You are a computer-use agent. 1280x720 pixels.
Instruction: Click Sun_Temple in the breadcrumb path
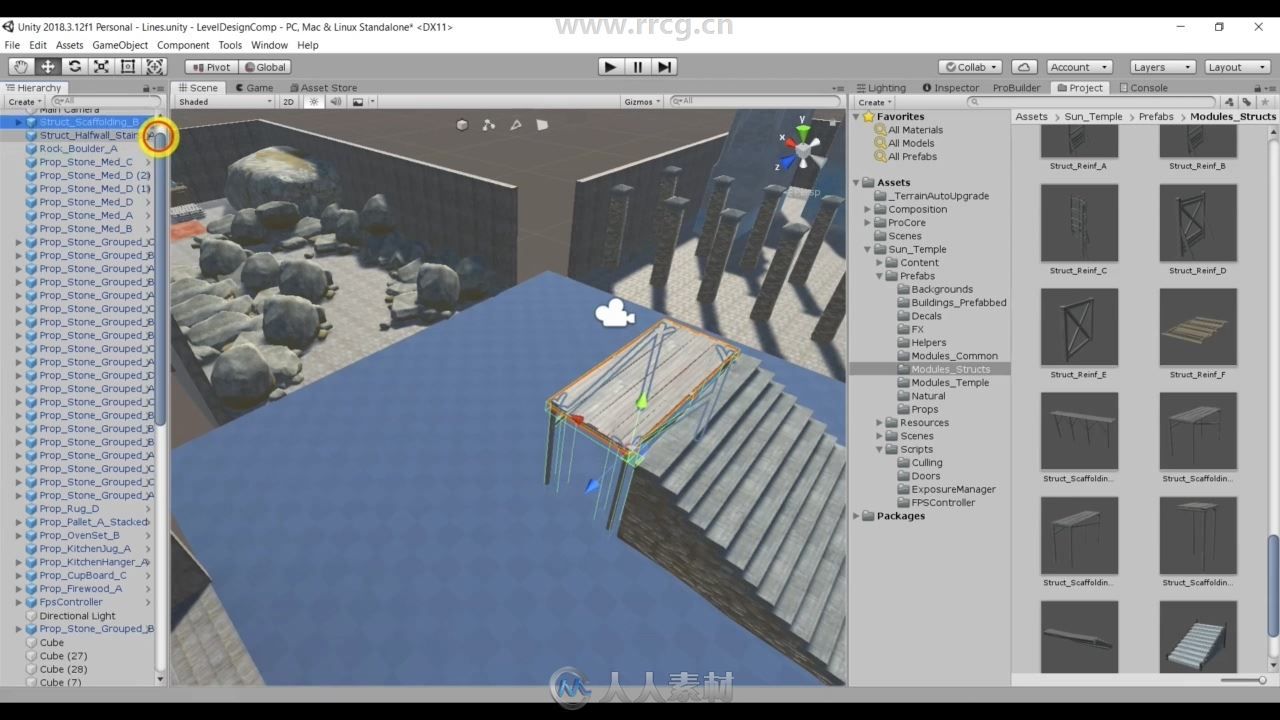click(1093, 117)
